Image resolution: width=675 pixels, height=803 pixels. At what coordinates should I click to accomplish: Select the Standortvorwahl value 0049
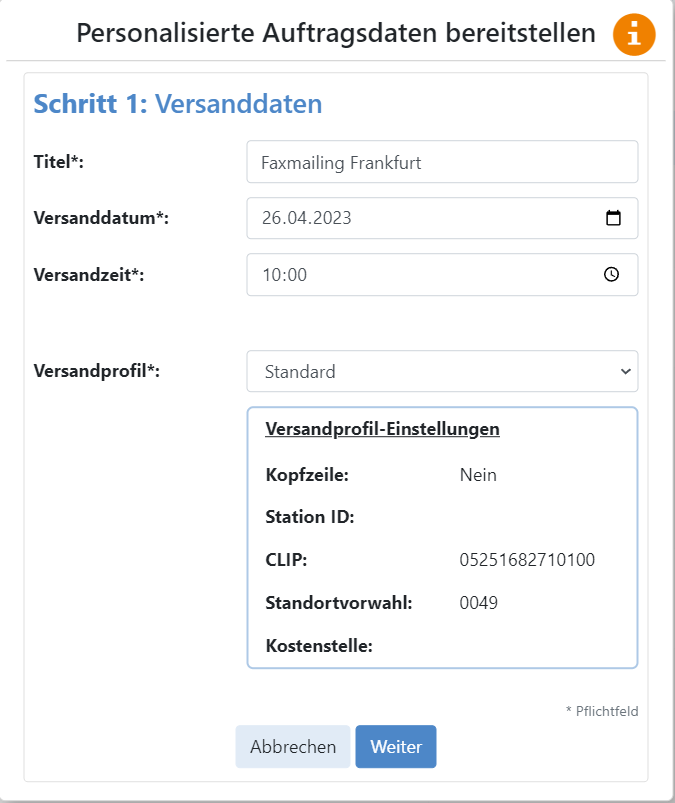coord(478,603)
